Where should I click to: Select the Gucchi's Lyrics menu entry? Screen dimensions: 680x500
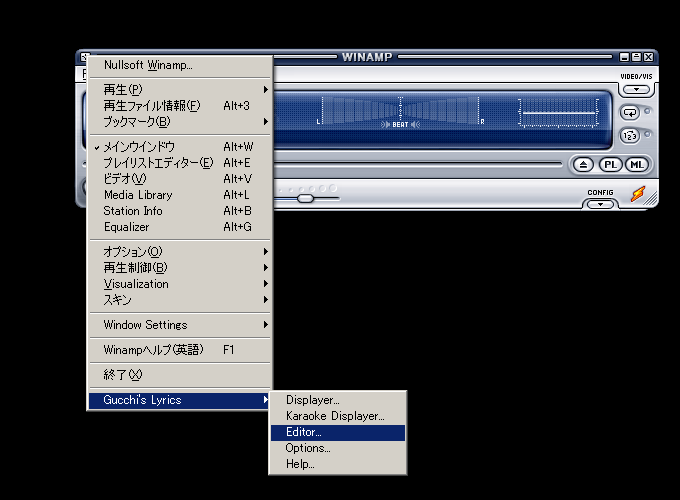click(x=180, y=400)
